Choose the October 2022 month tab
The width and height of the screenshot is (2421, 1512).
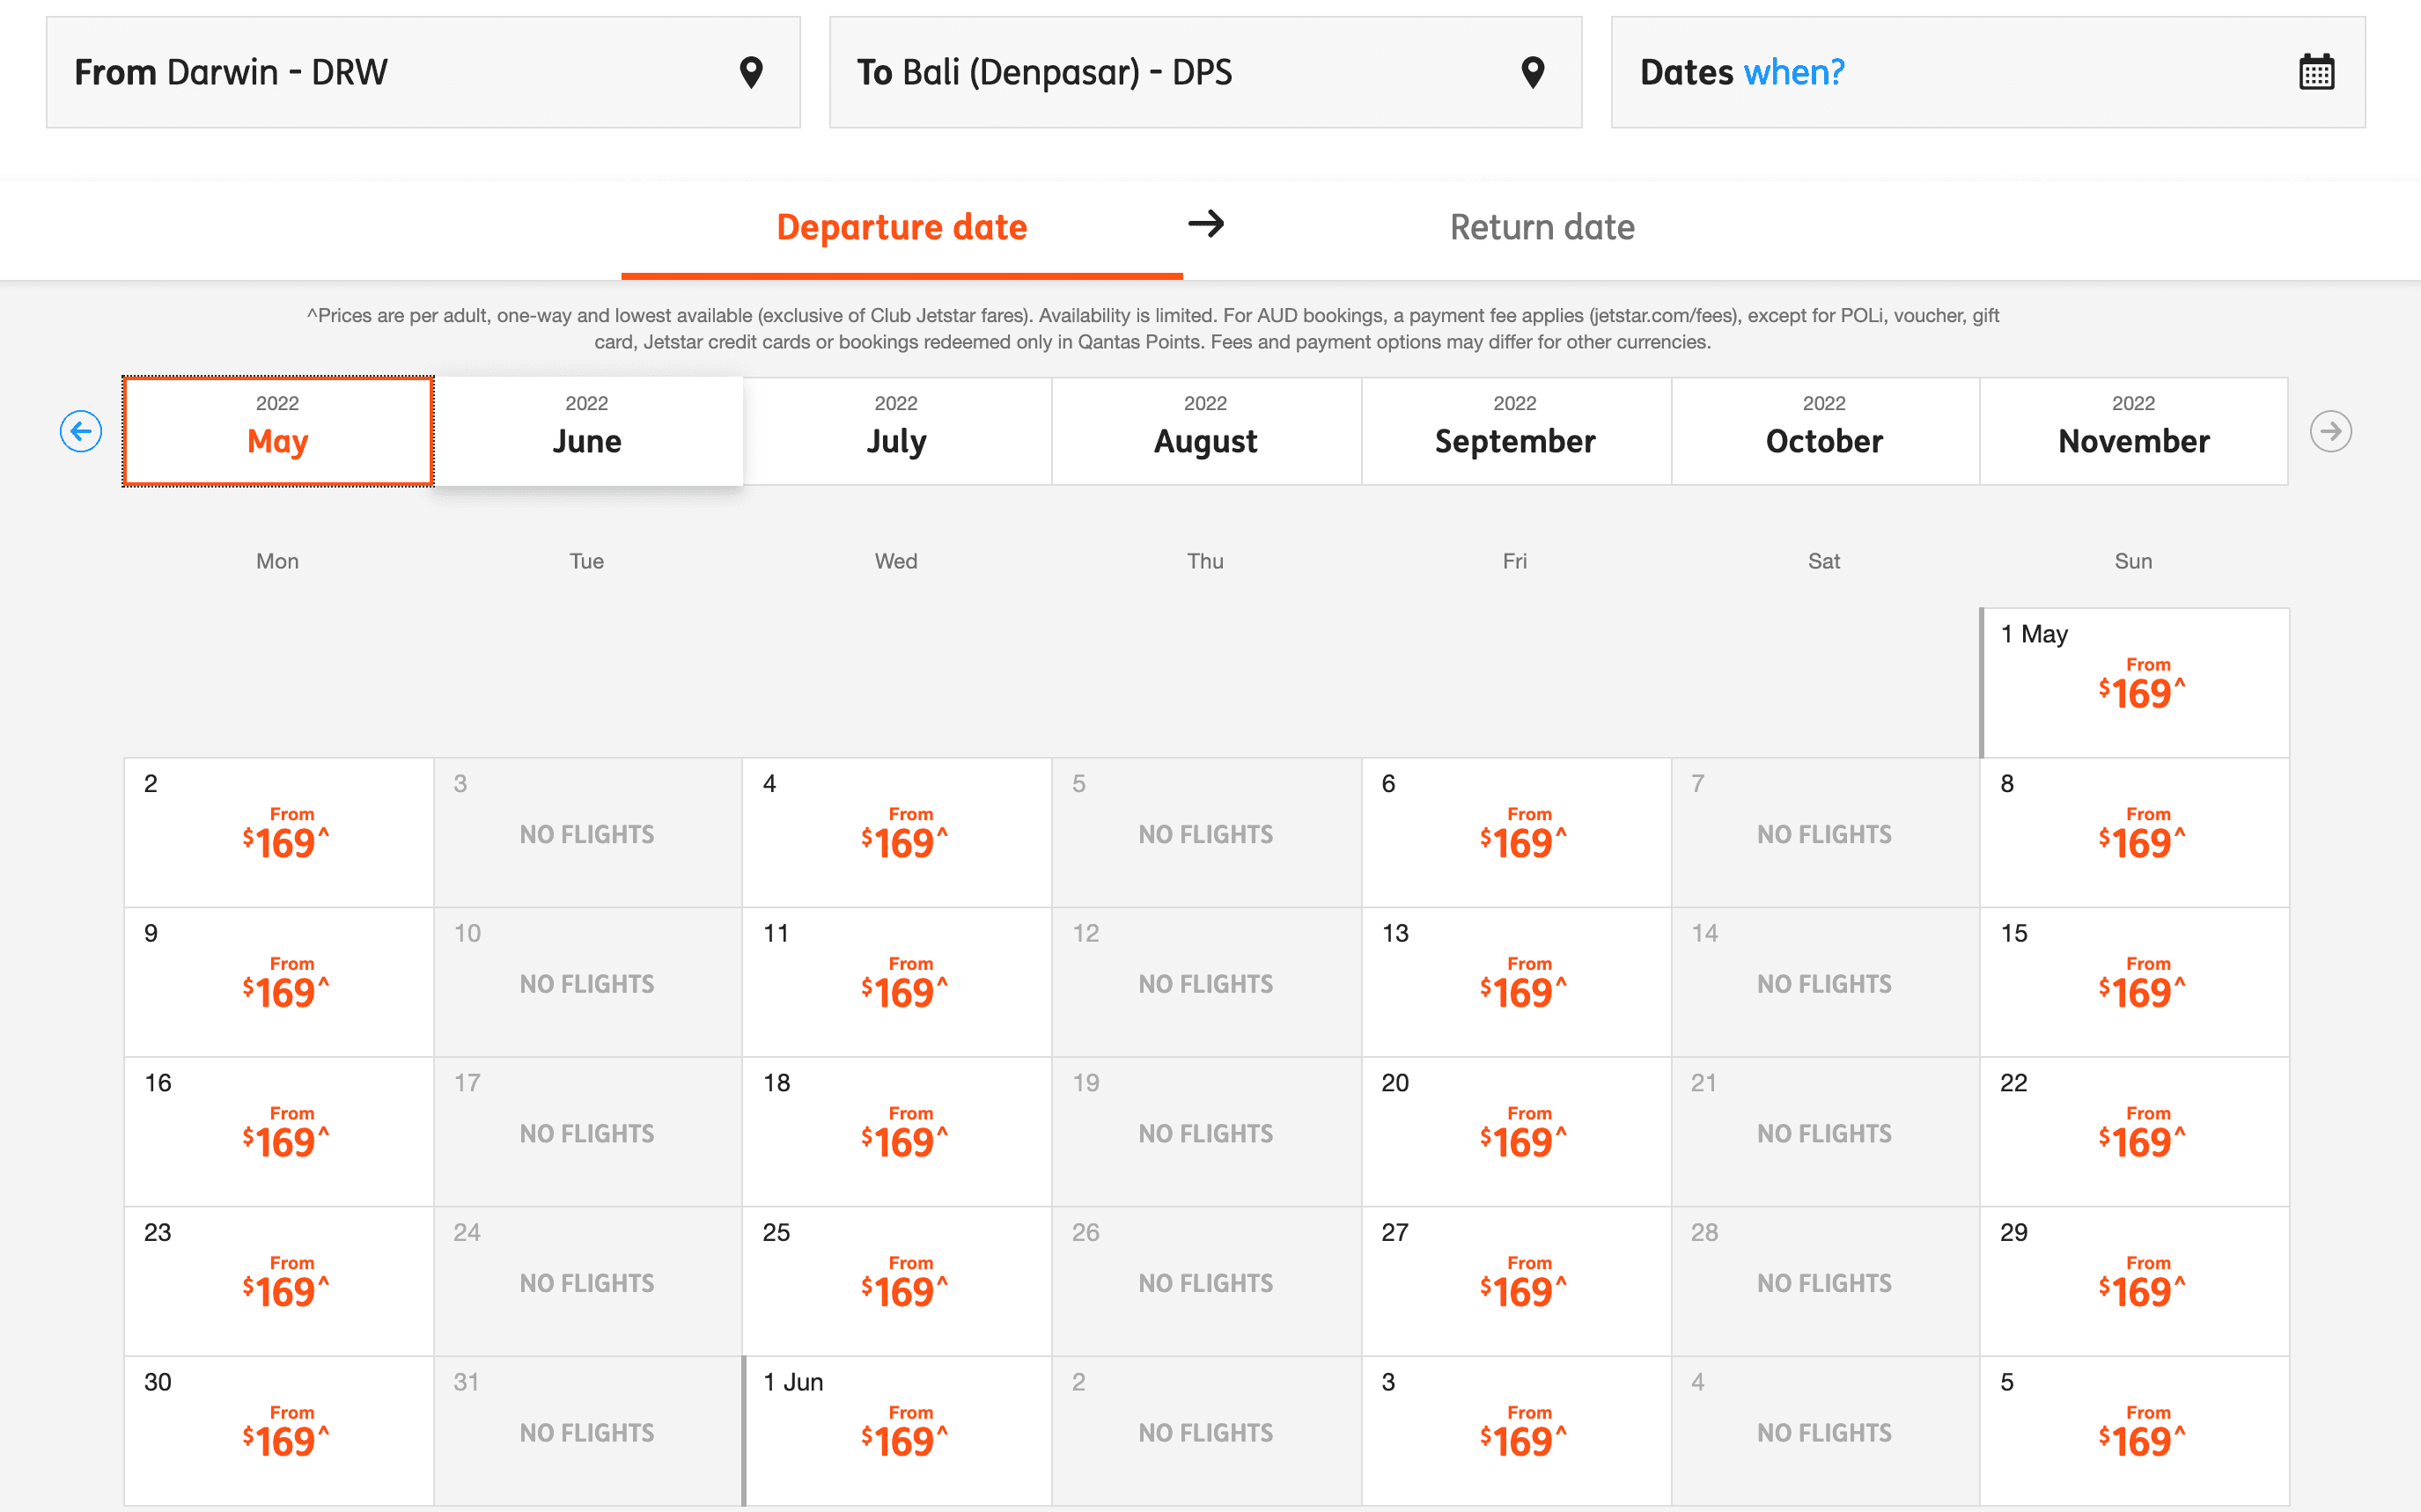pos(1824,431)
